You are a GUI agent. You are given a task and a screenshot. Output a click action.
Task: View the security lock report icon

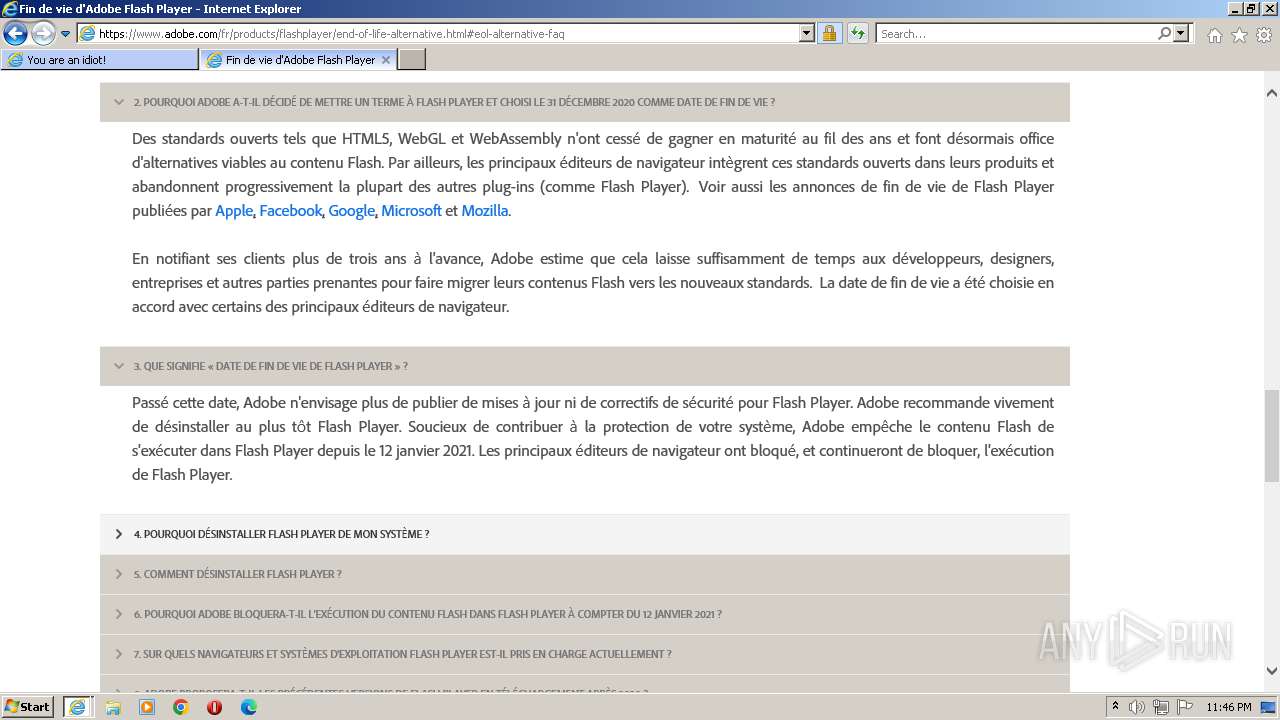pyautogui.click(x=829, y=33)
